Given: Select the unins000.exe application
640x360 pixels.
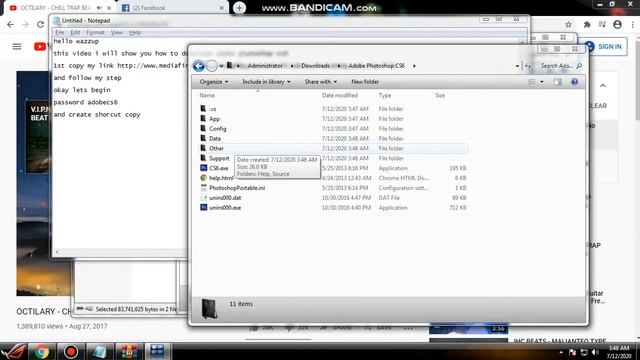Looking at the screenshot, I should tap(225, 208).
